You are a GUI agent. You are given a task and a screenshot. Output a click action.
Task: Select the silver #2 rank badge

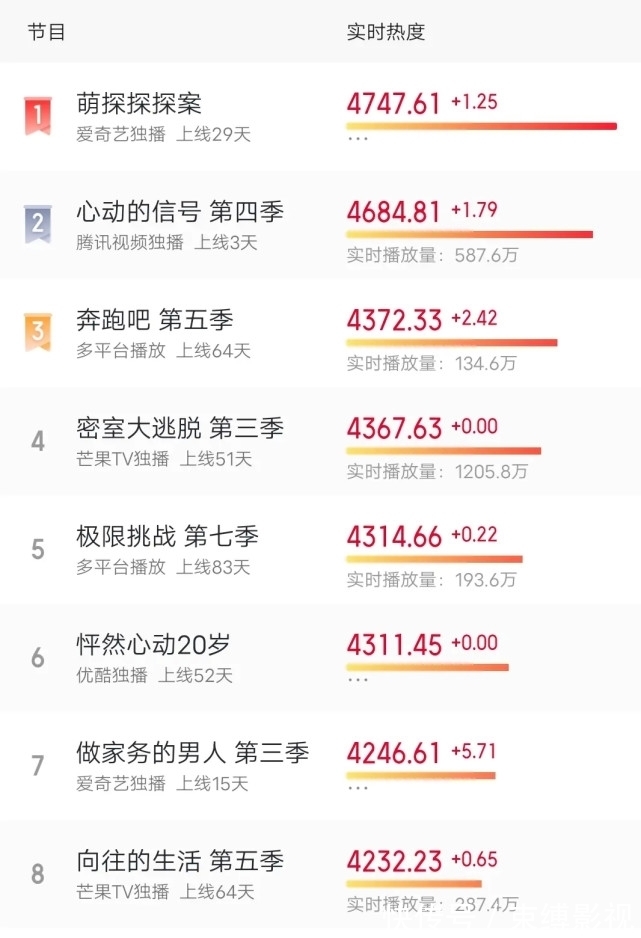click(37, 221)
